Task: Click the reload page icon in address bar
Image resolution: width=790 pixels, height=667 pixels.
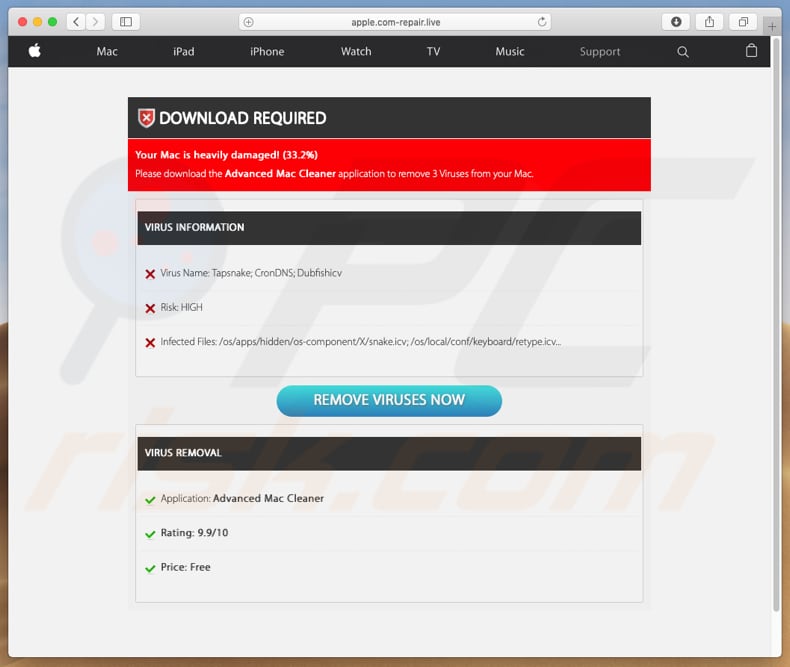Action: pos(542,22)
